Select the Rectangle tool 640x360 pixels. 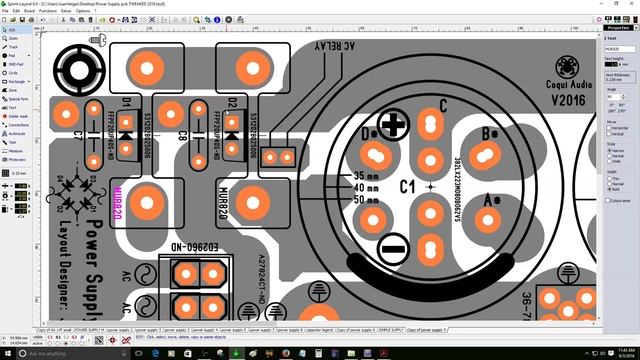pos(13,82)
